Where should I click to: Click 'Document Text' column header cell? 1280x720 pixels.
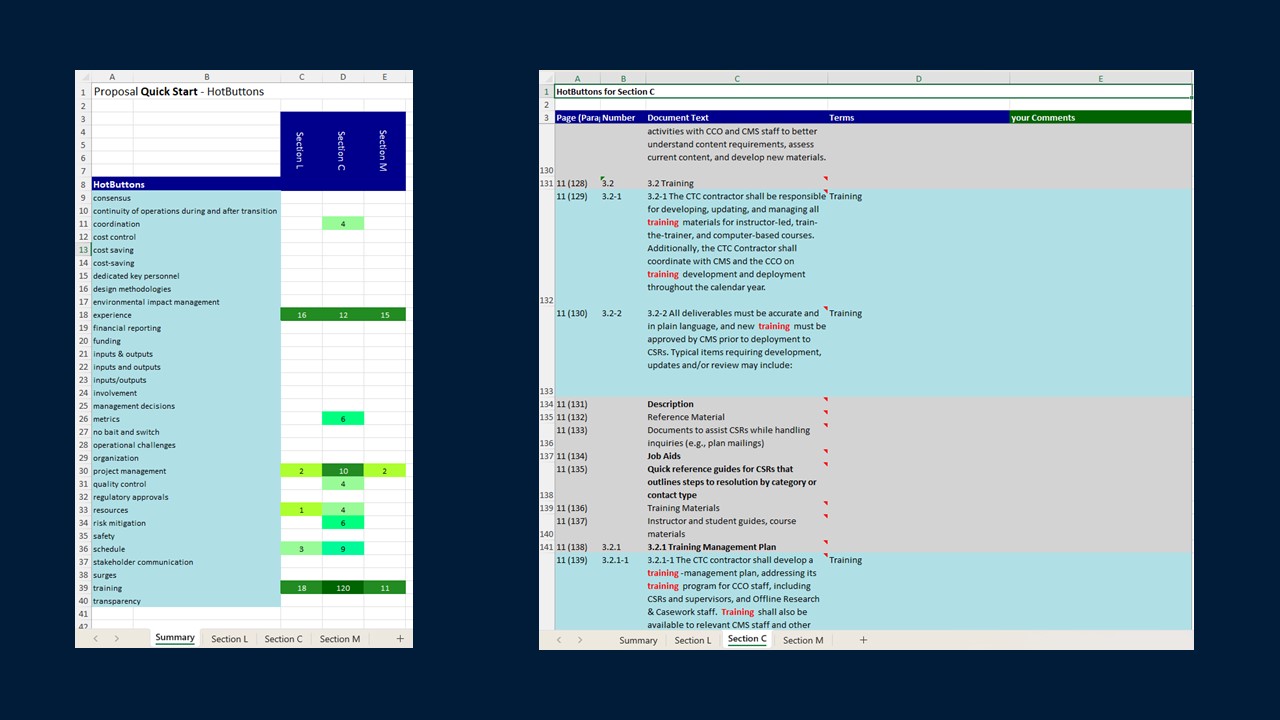point(737,117)
